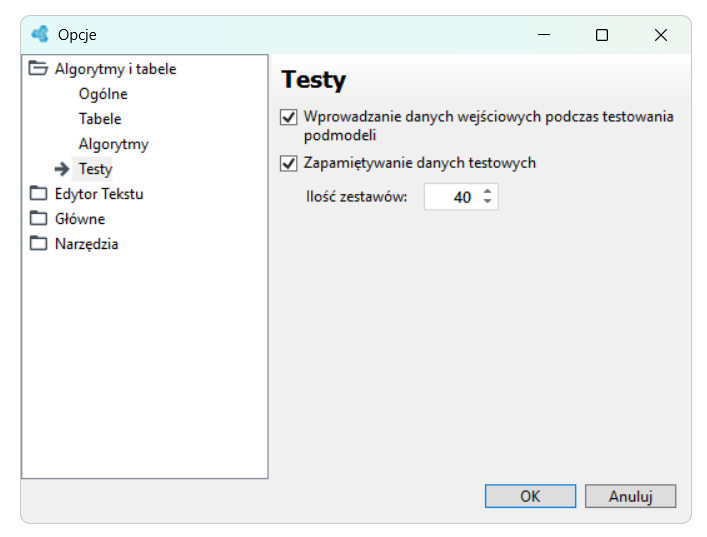Click the open folder icon beside Algorytmy i tabele
The height and width of the screenshot is (537, 707).
coord(38,69)
